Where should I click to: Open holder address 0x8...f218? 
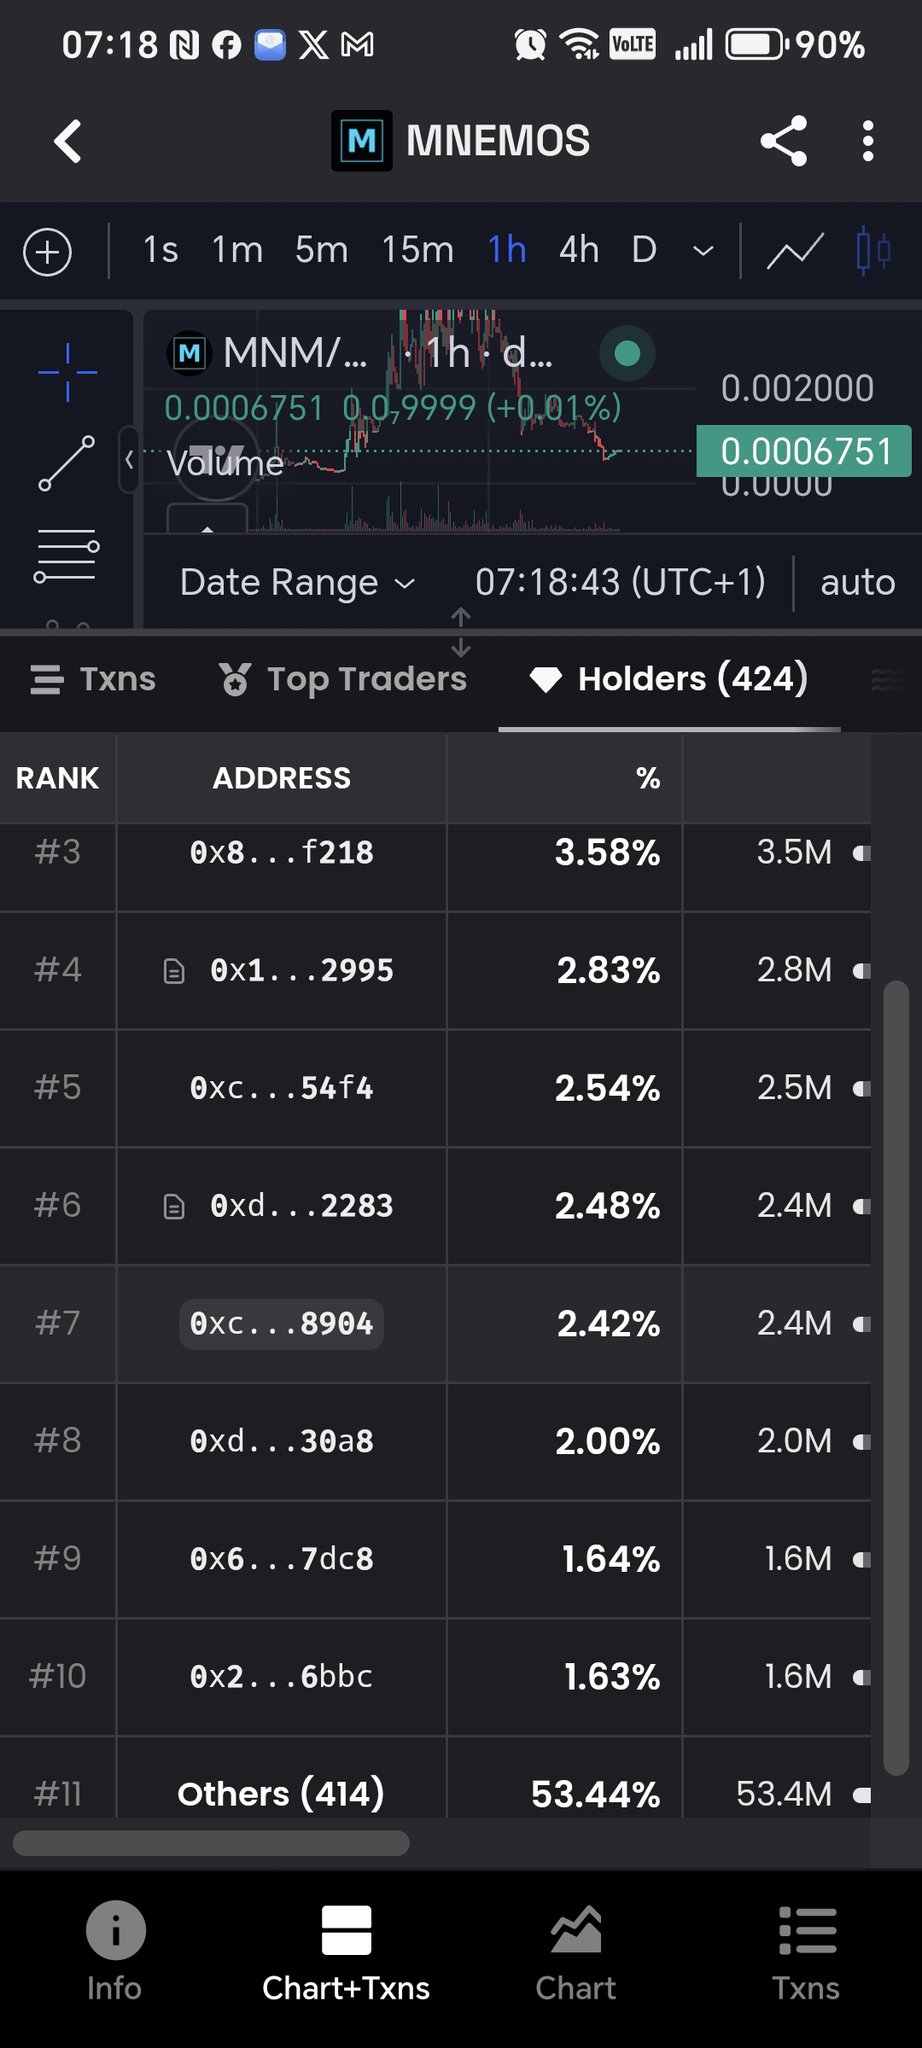click(282, 853)
